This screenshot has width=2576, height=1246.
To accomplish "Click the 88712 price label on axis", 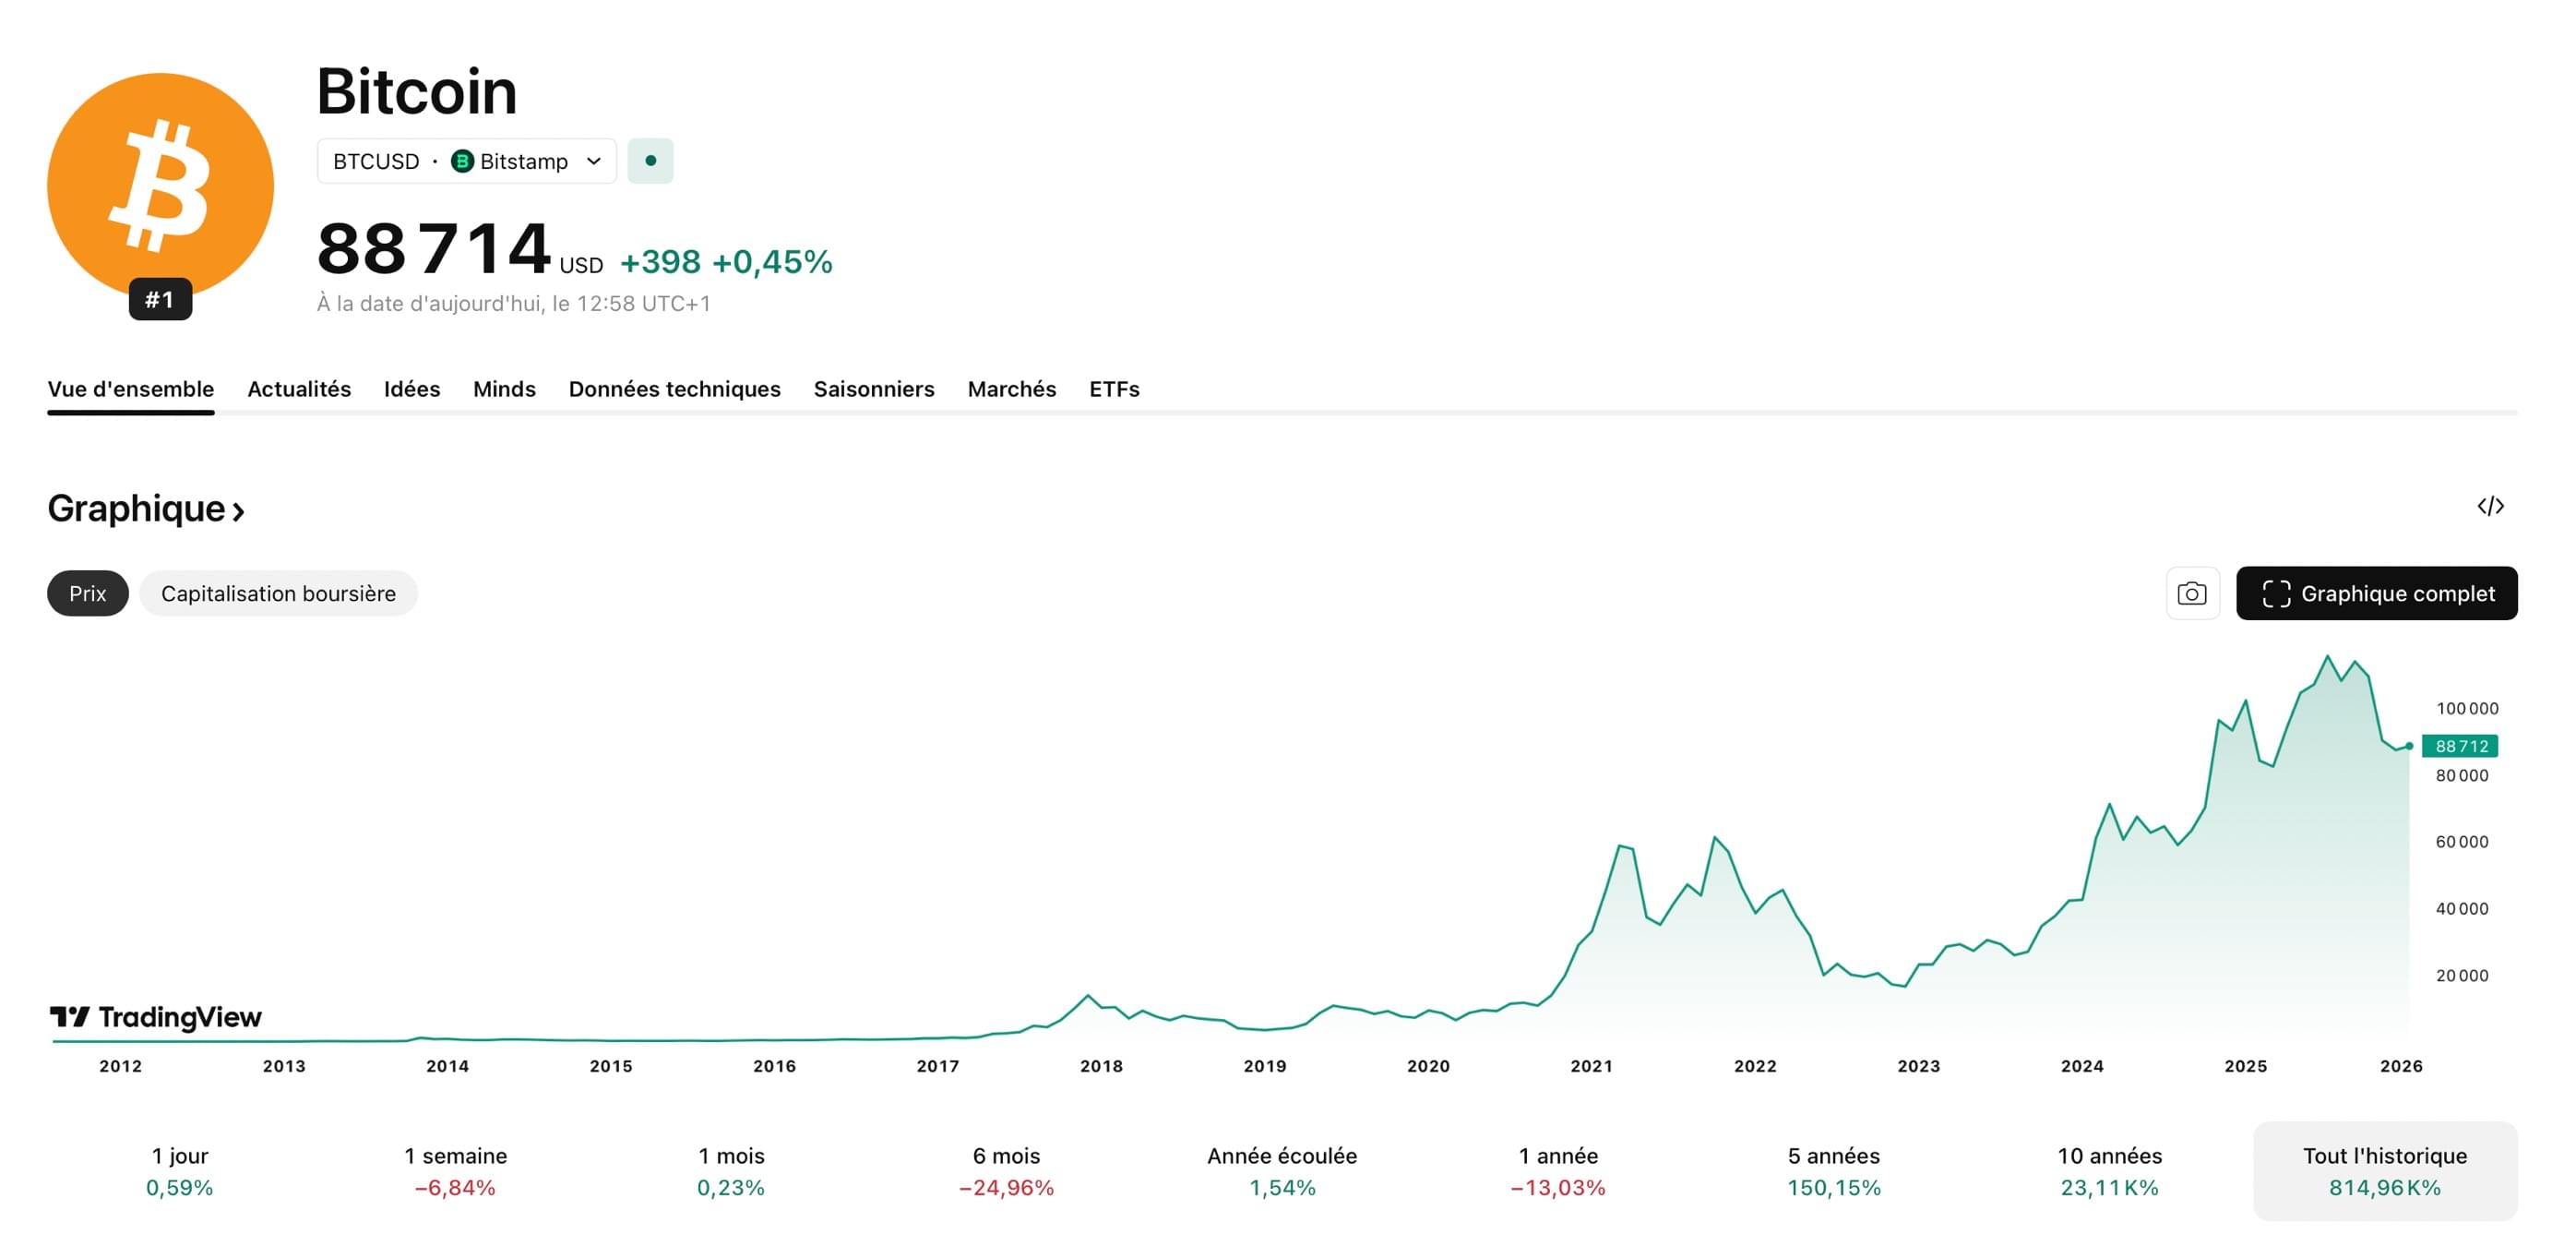I will click(2460, 746).
